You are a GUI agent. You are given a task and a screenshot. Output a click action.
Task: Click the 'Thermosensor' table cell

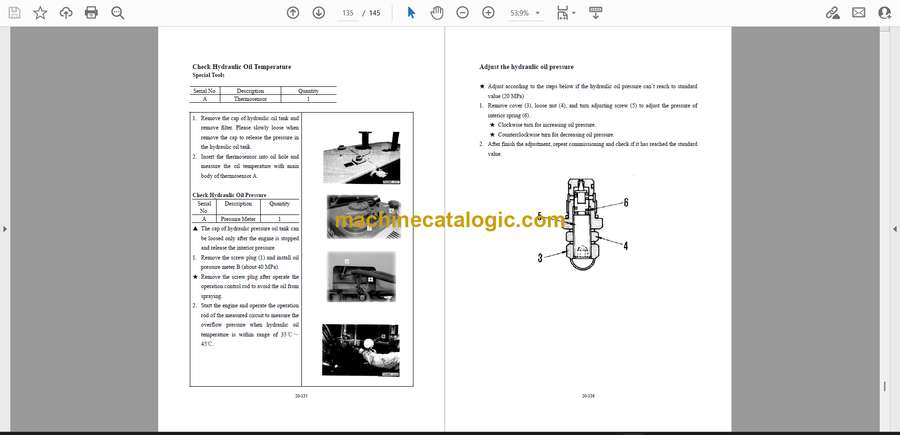coord(250,99)
